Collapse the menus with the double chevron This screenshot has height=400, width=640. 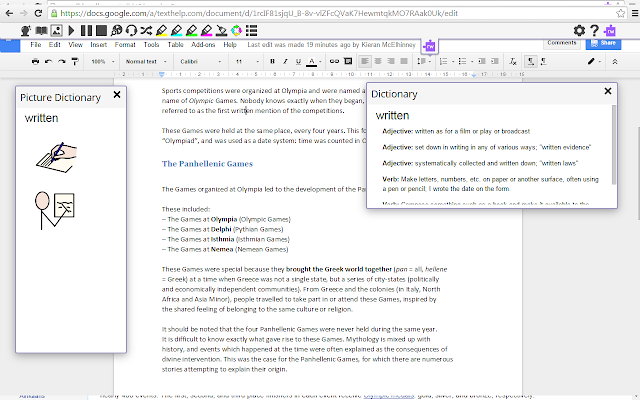615,62
